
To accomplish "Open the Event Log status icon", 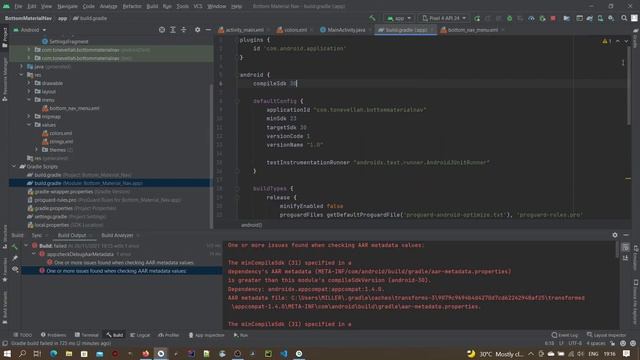I will click(x=565, y=335).
